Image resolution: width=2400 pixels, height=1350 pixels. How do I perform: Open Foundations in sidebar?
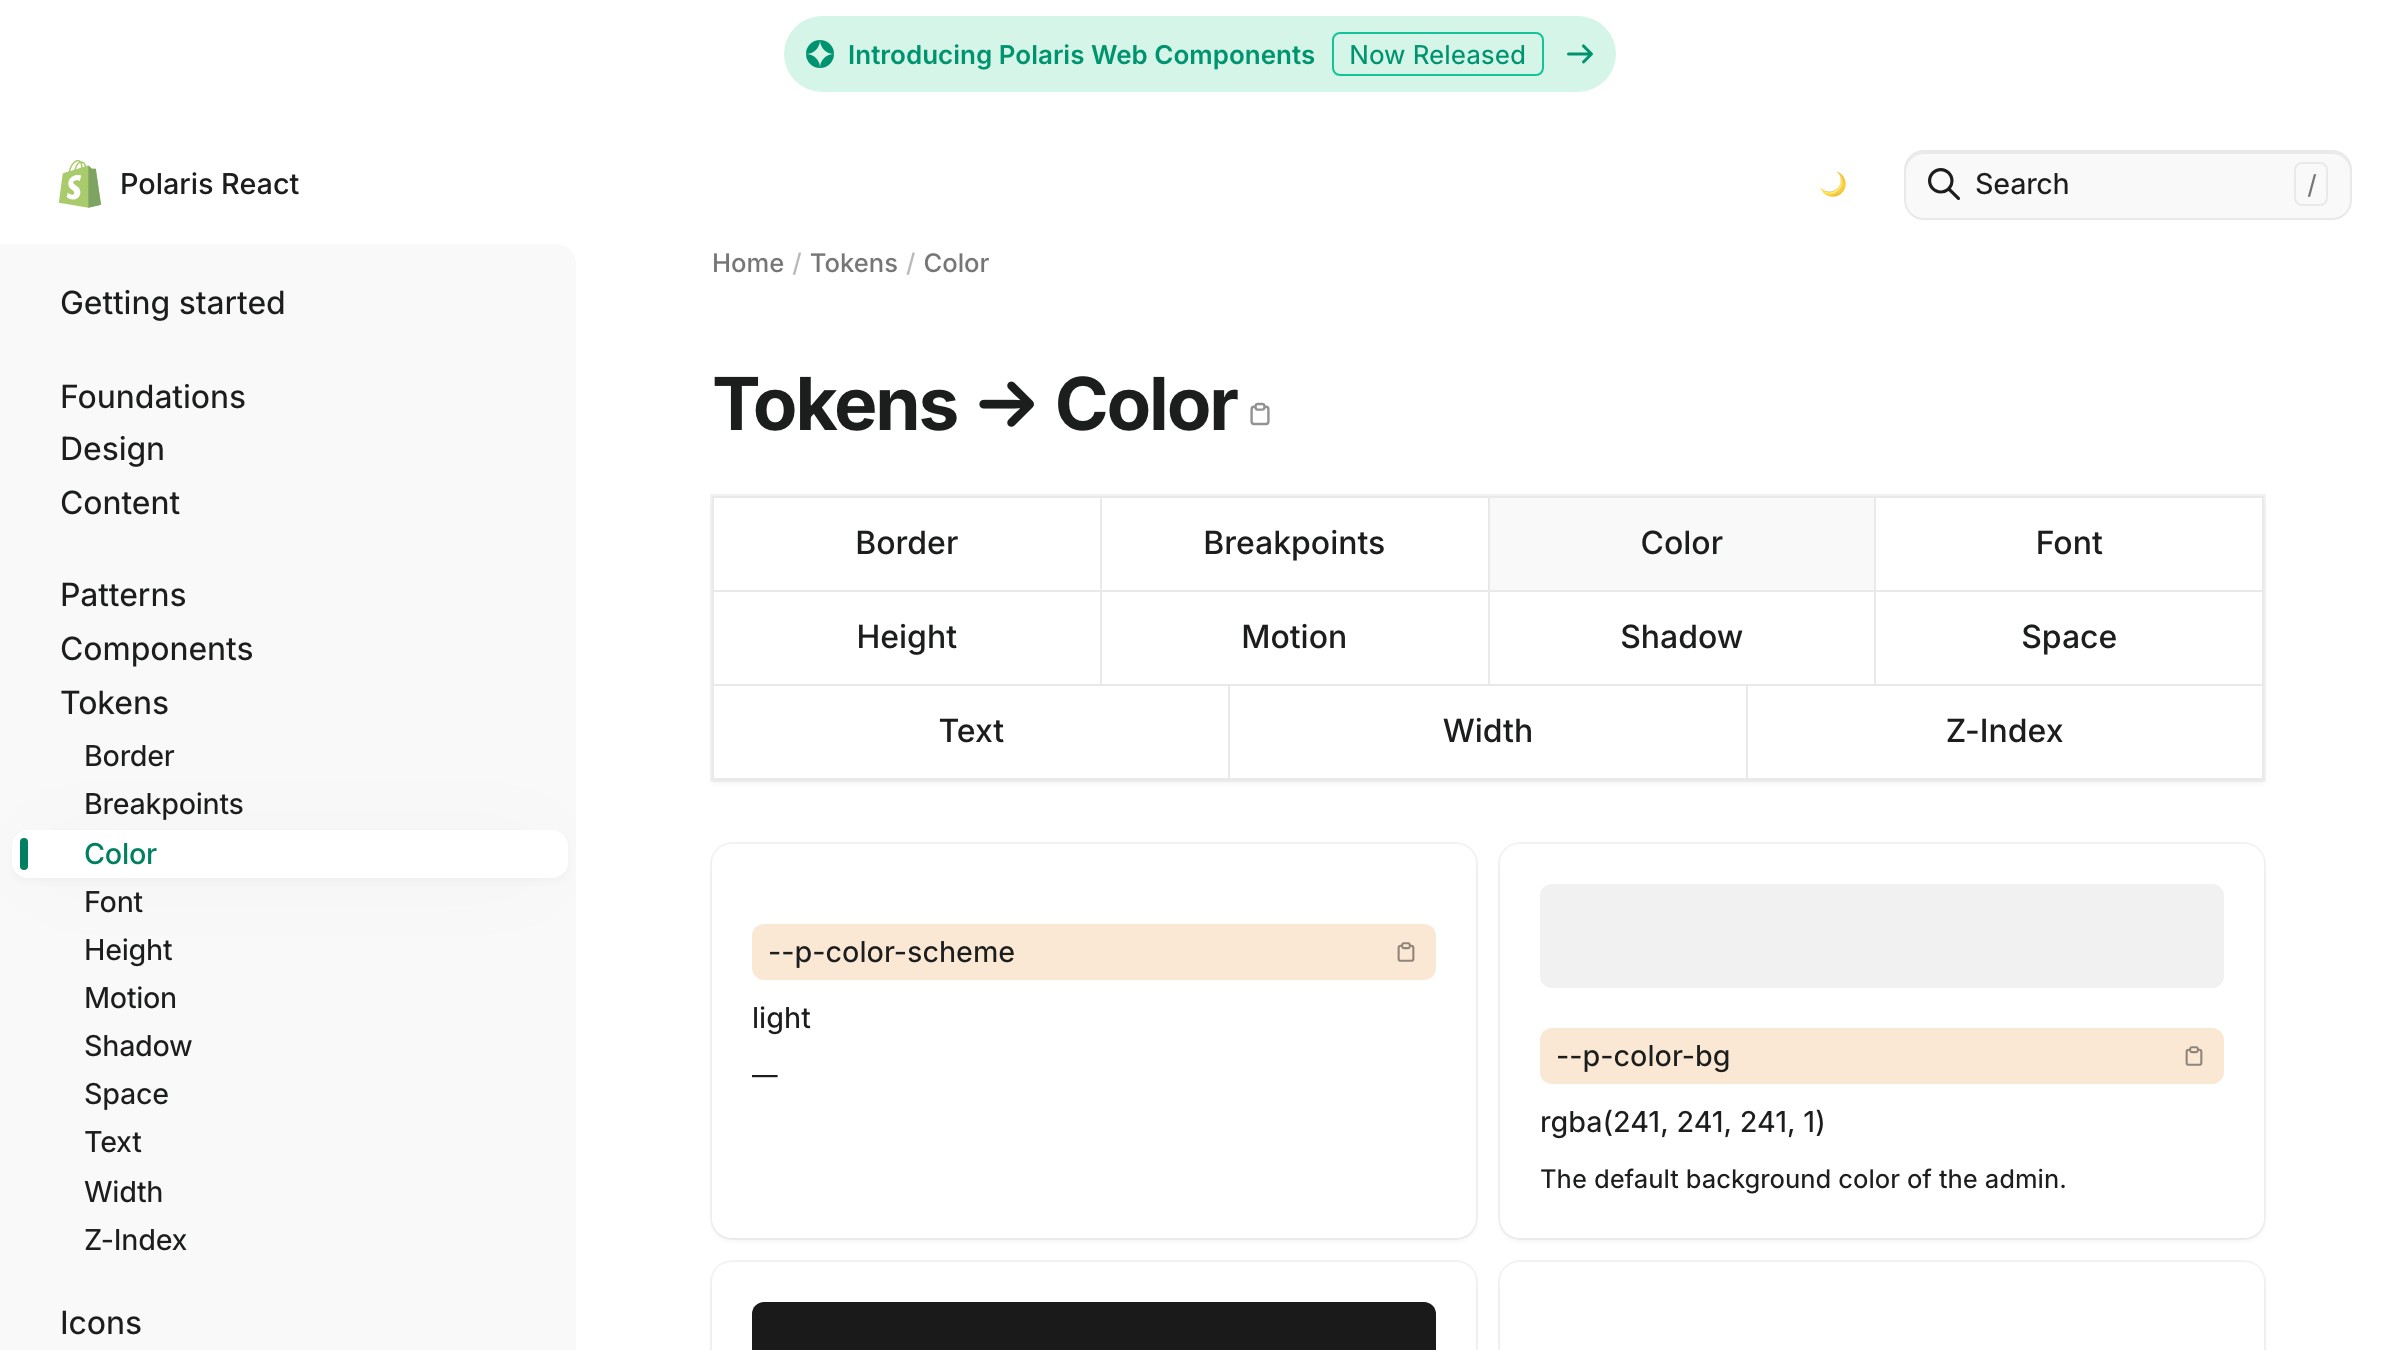click(153, 397)
